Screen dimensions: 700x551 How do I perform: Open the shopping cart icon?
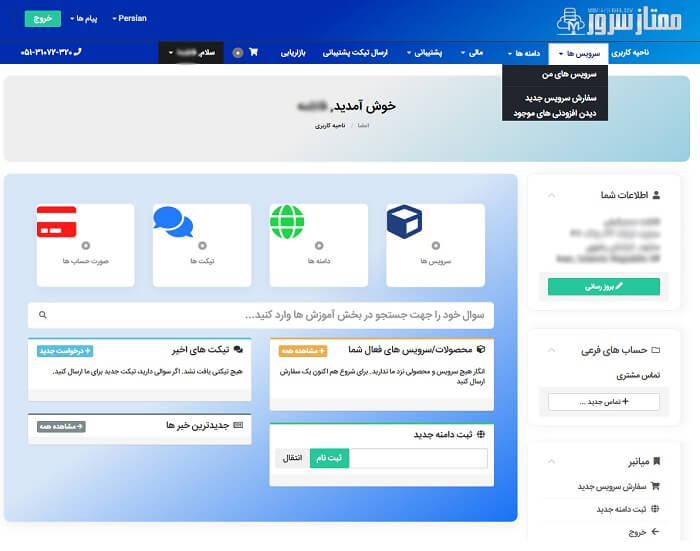click(254, 52)
